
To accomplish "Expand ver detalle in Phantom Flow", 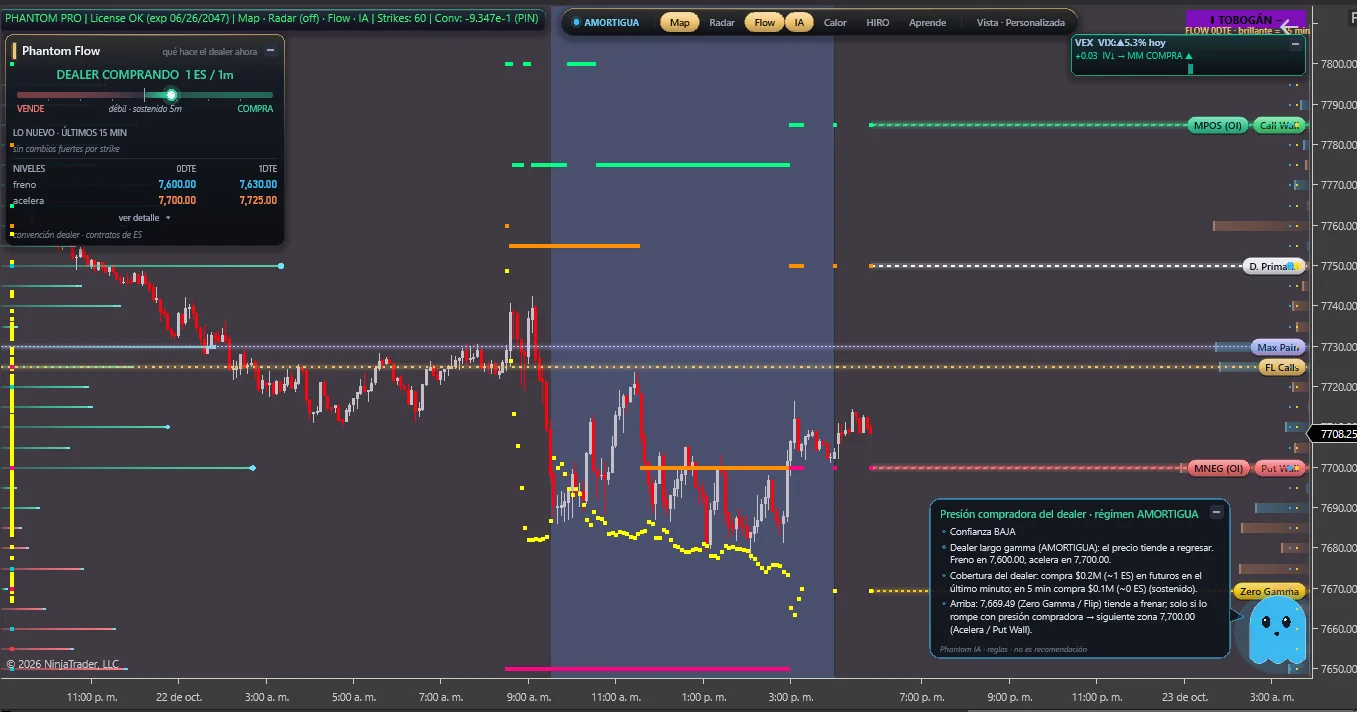I will pyautogui.click(x=144, y=217).
